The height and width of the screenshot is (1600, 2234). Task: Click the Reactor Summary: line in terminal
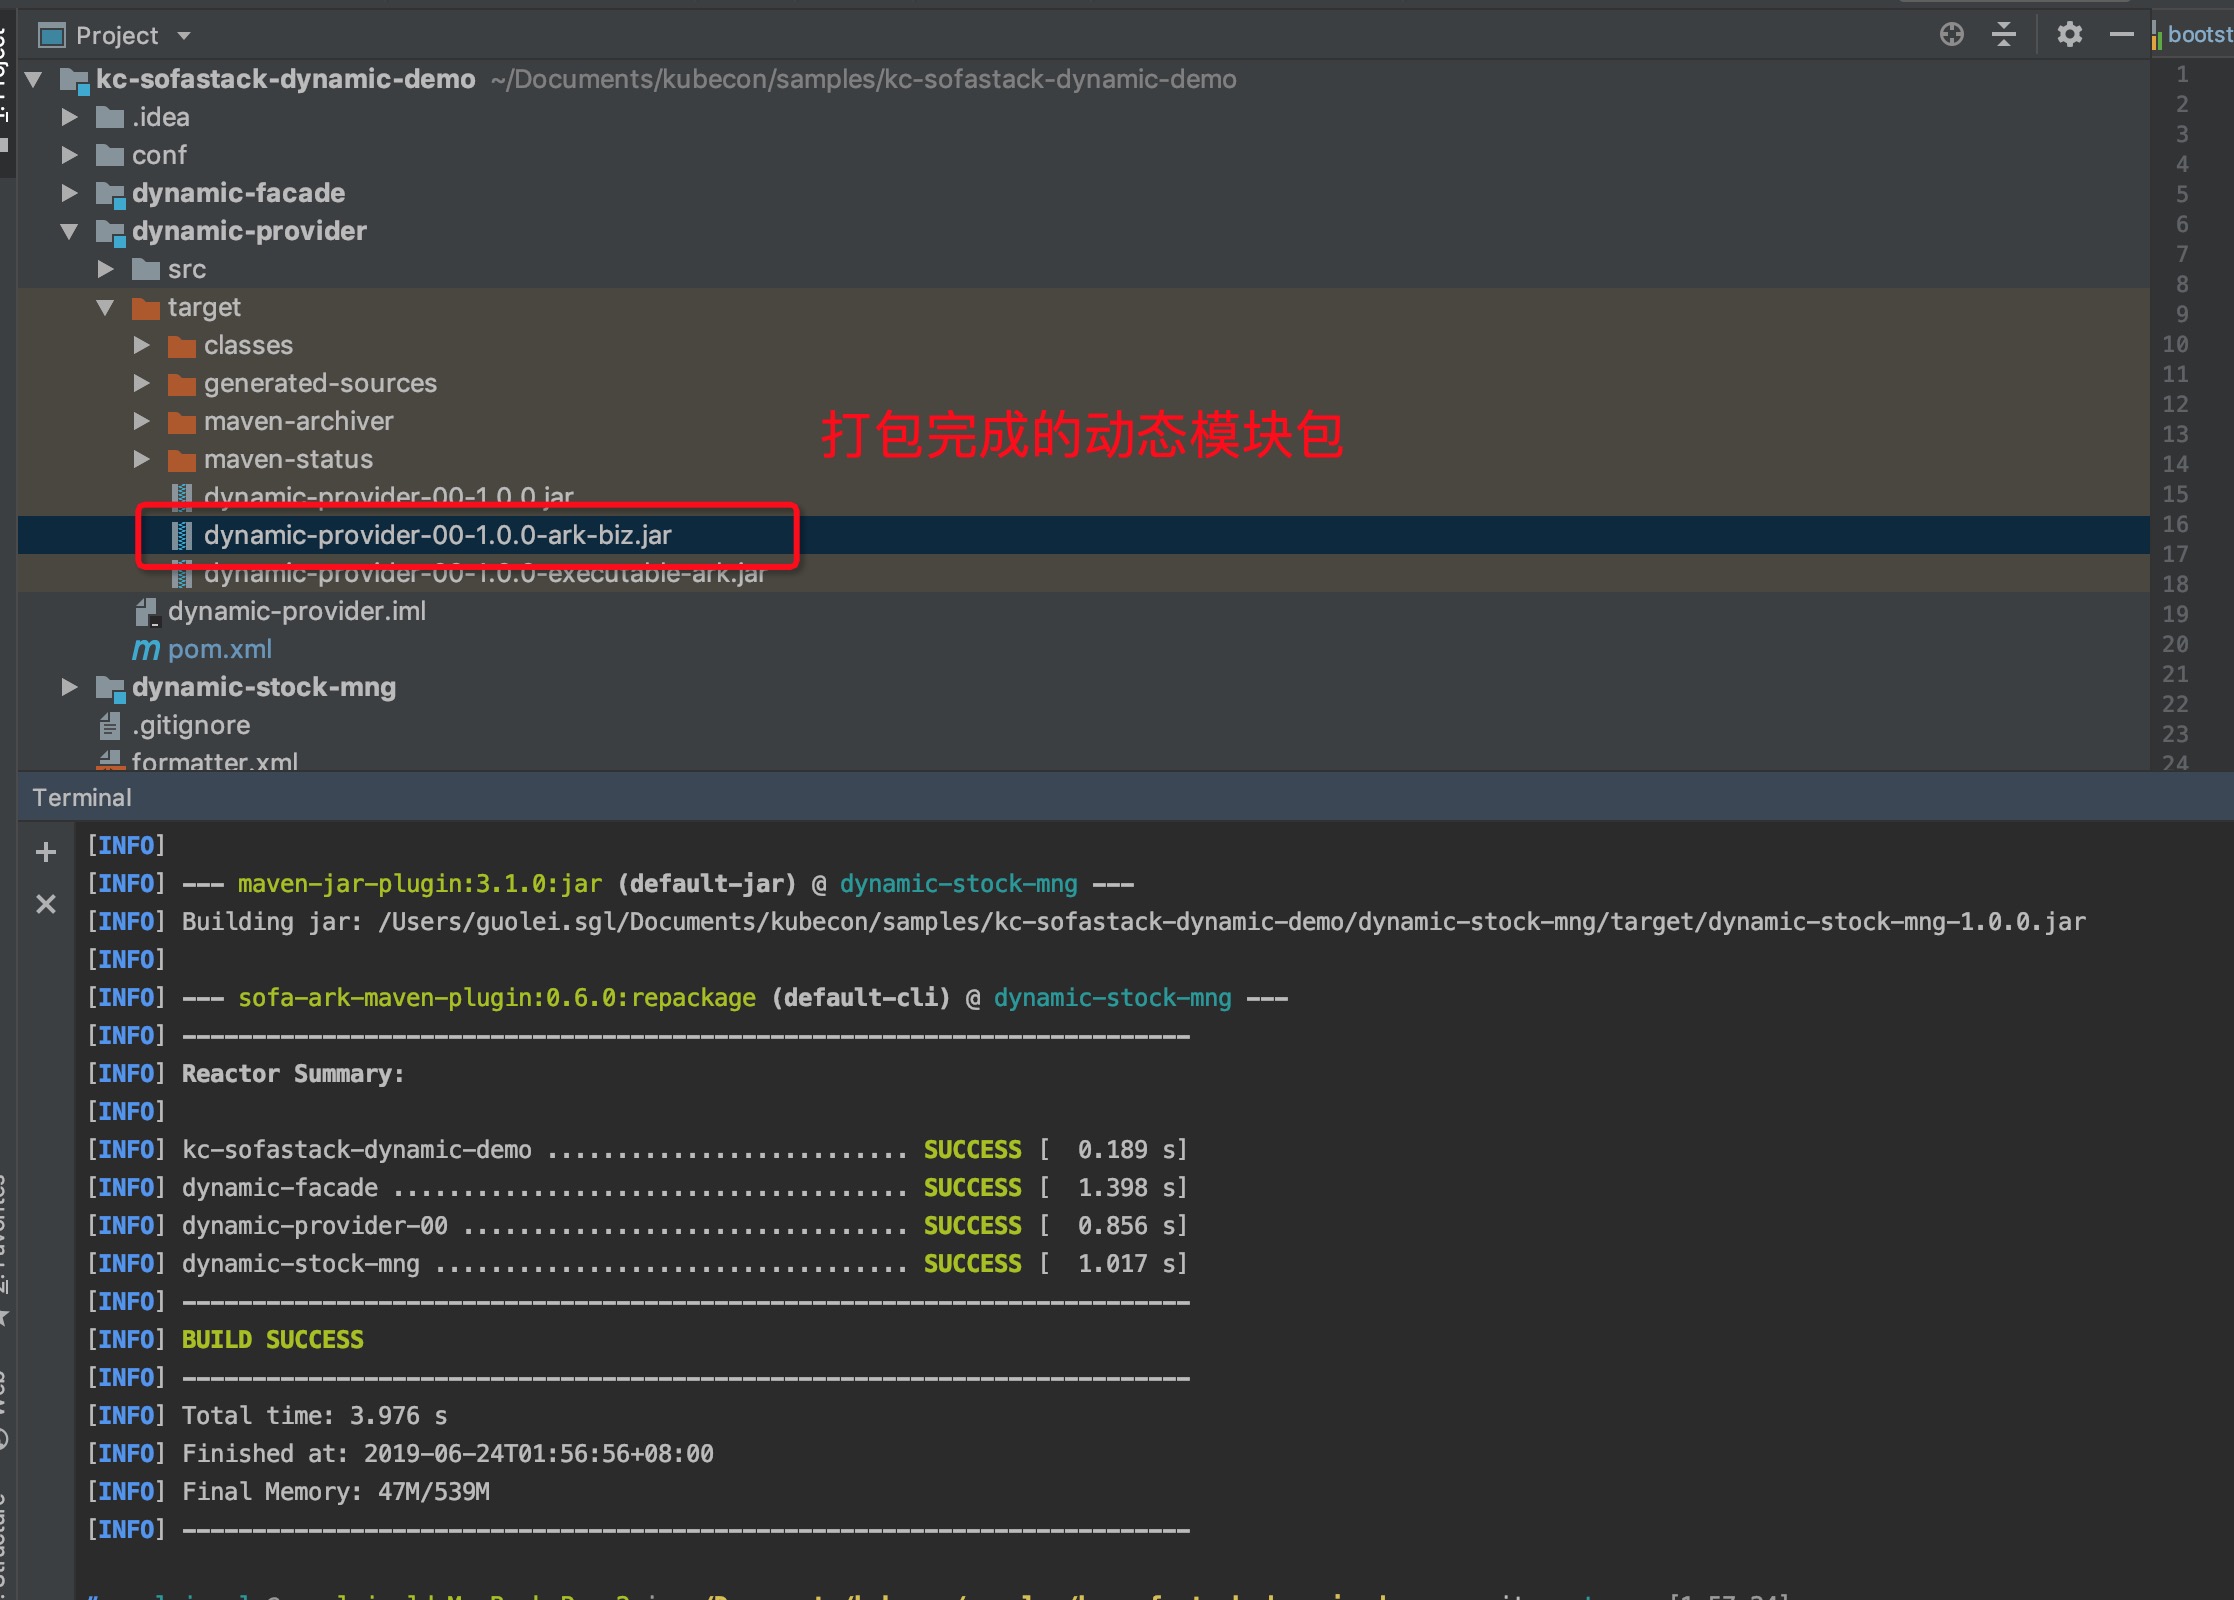tap(293, 1073)
